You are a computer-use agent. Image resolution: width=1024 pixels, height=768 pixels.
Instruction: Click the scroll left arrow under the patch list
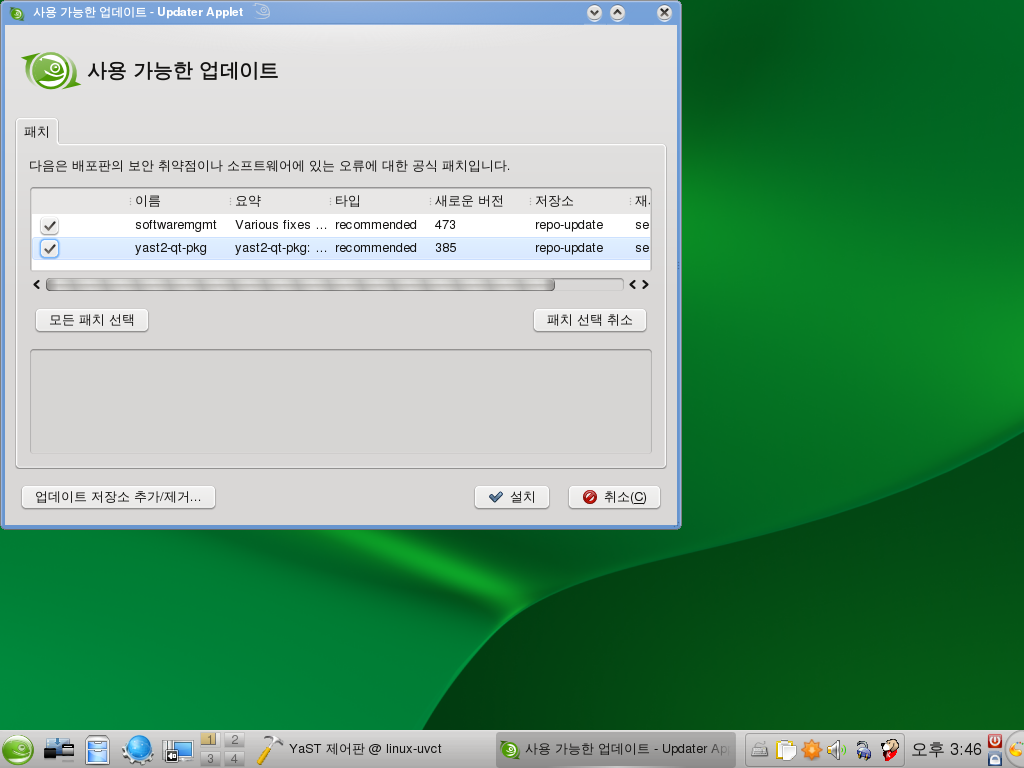coord(37,285)
